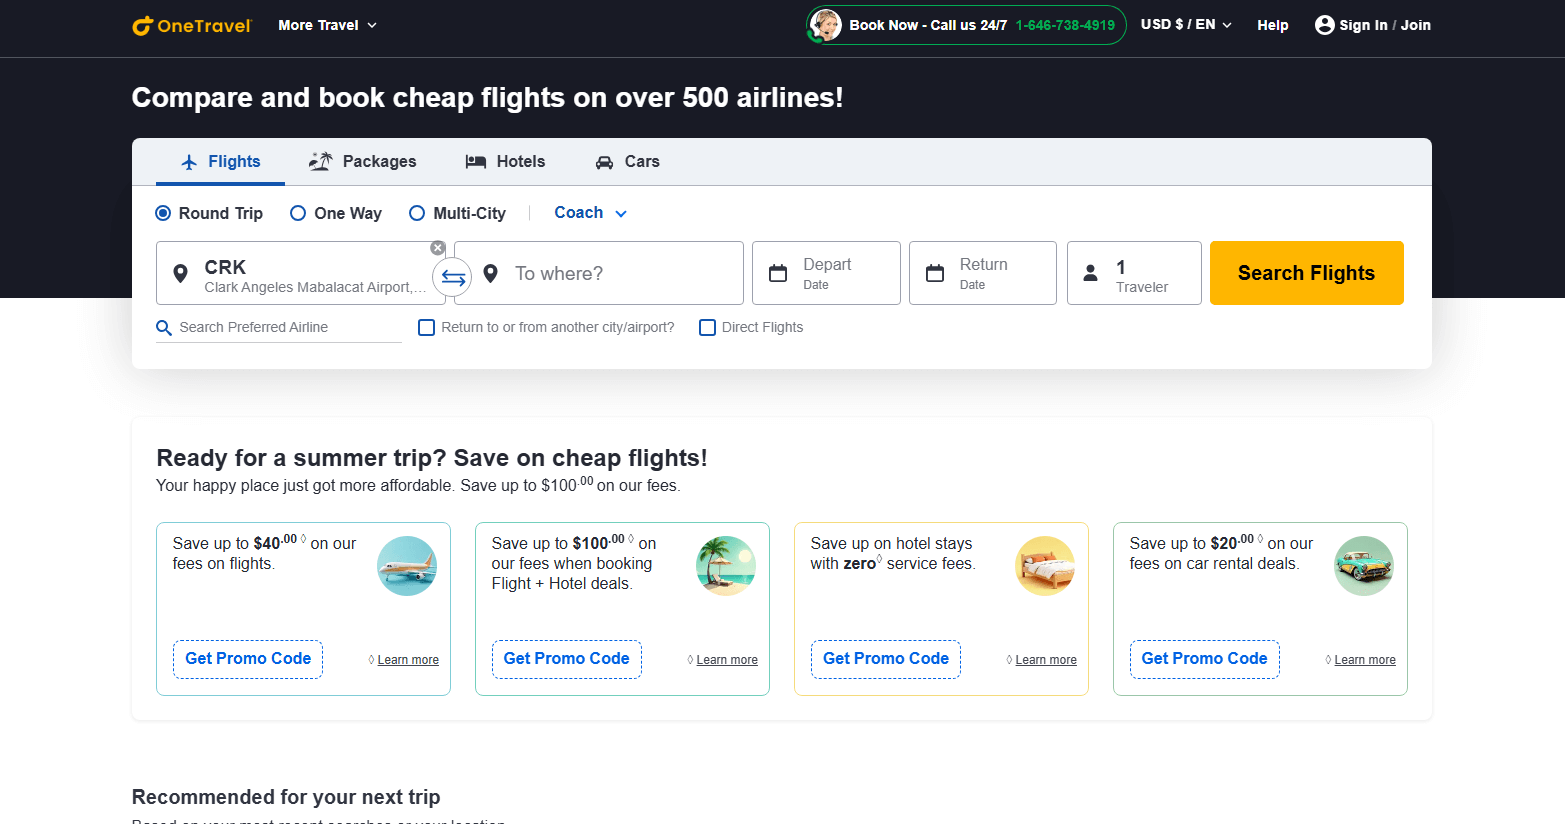This screenshot has width=1565, height=824.
Task: Click the swap origin and destination arrows icon
Action: (453, 278)
